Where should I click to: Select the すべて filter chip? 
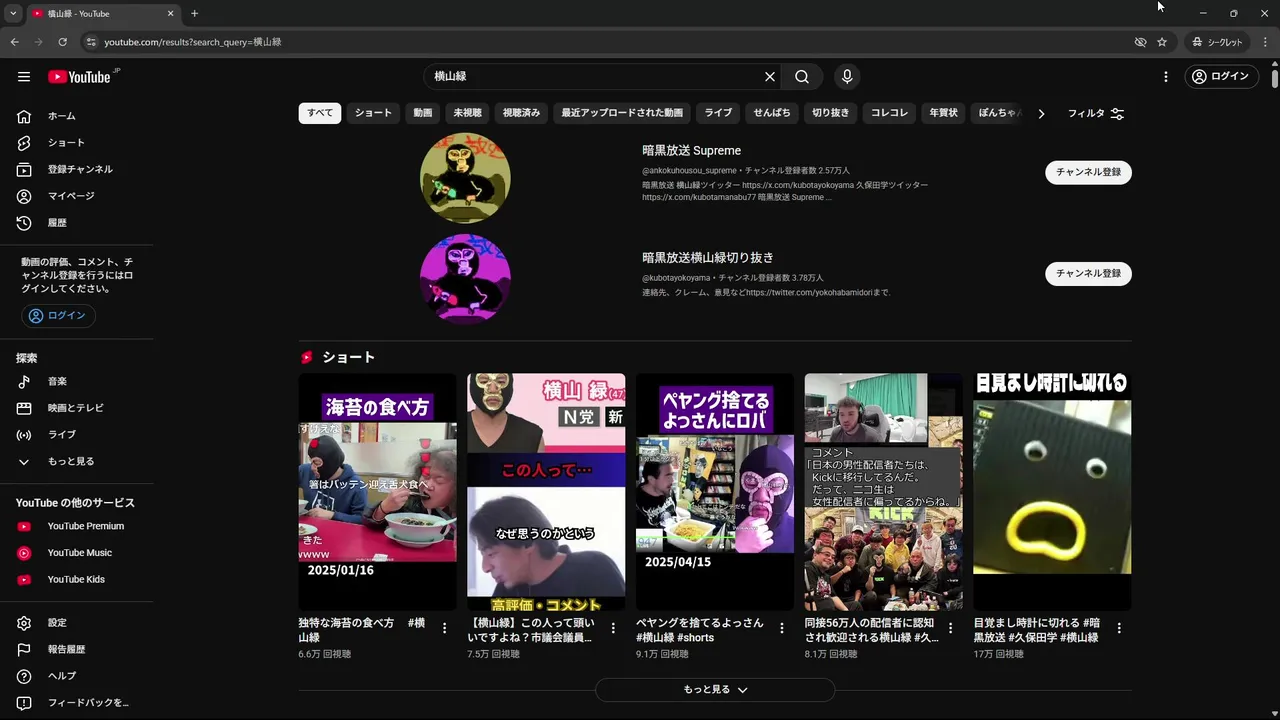(320, 113)
